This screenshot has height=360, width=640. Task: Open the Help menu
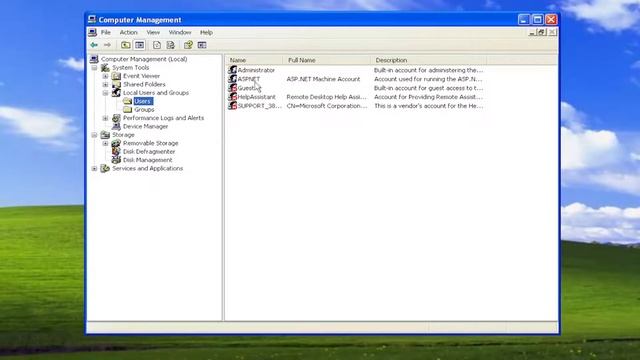pyautogui.click(x=206, y=32)
